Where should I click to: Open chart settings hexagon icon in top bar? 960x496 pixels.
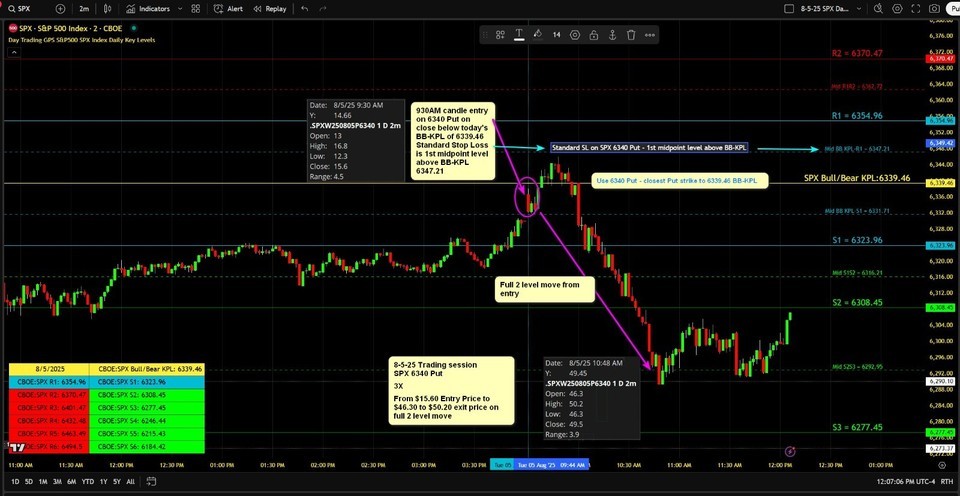[897, 9]
